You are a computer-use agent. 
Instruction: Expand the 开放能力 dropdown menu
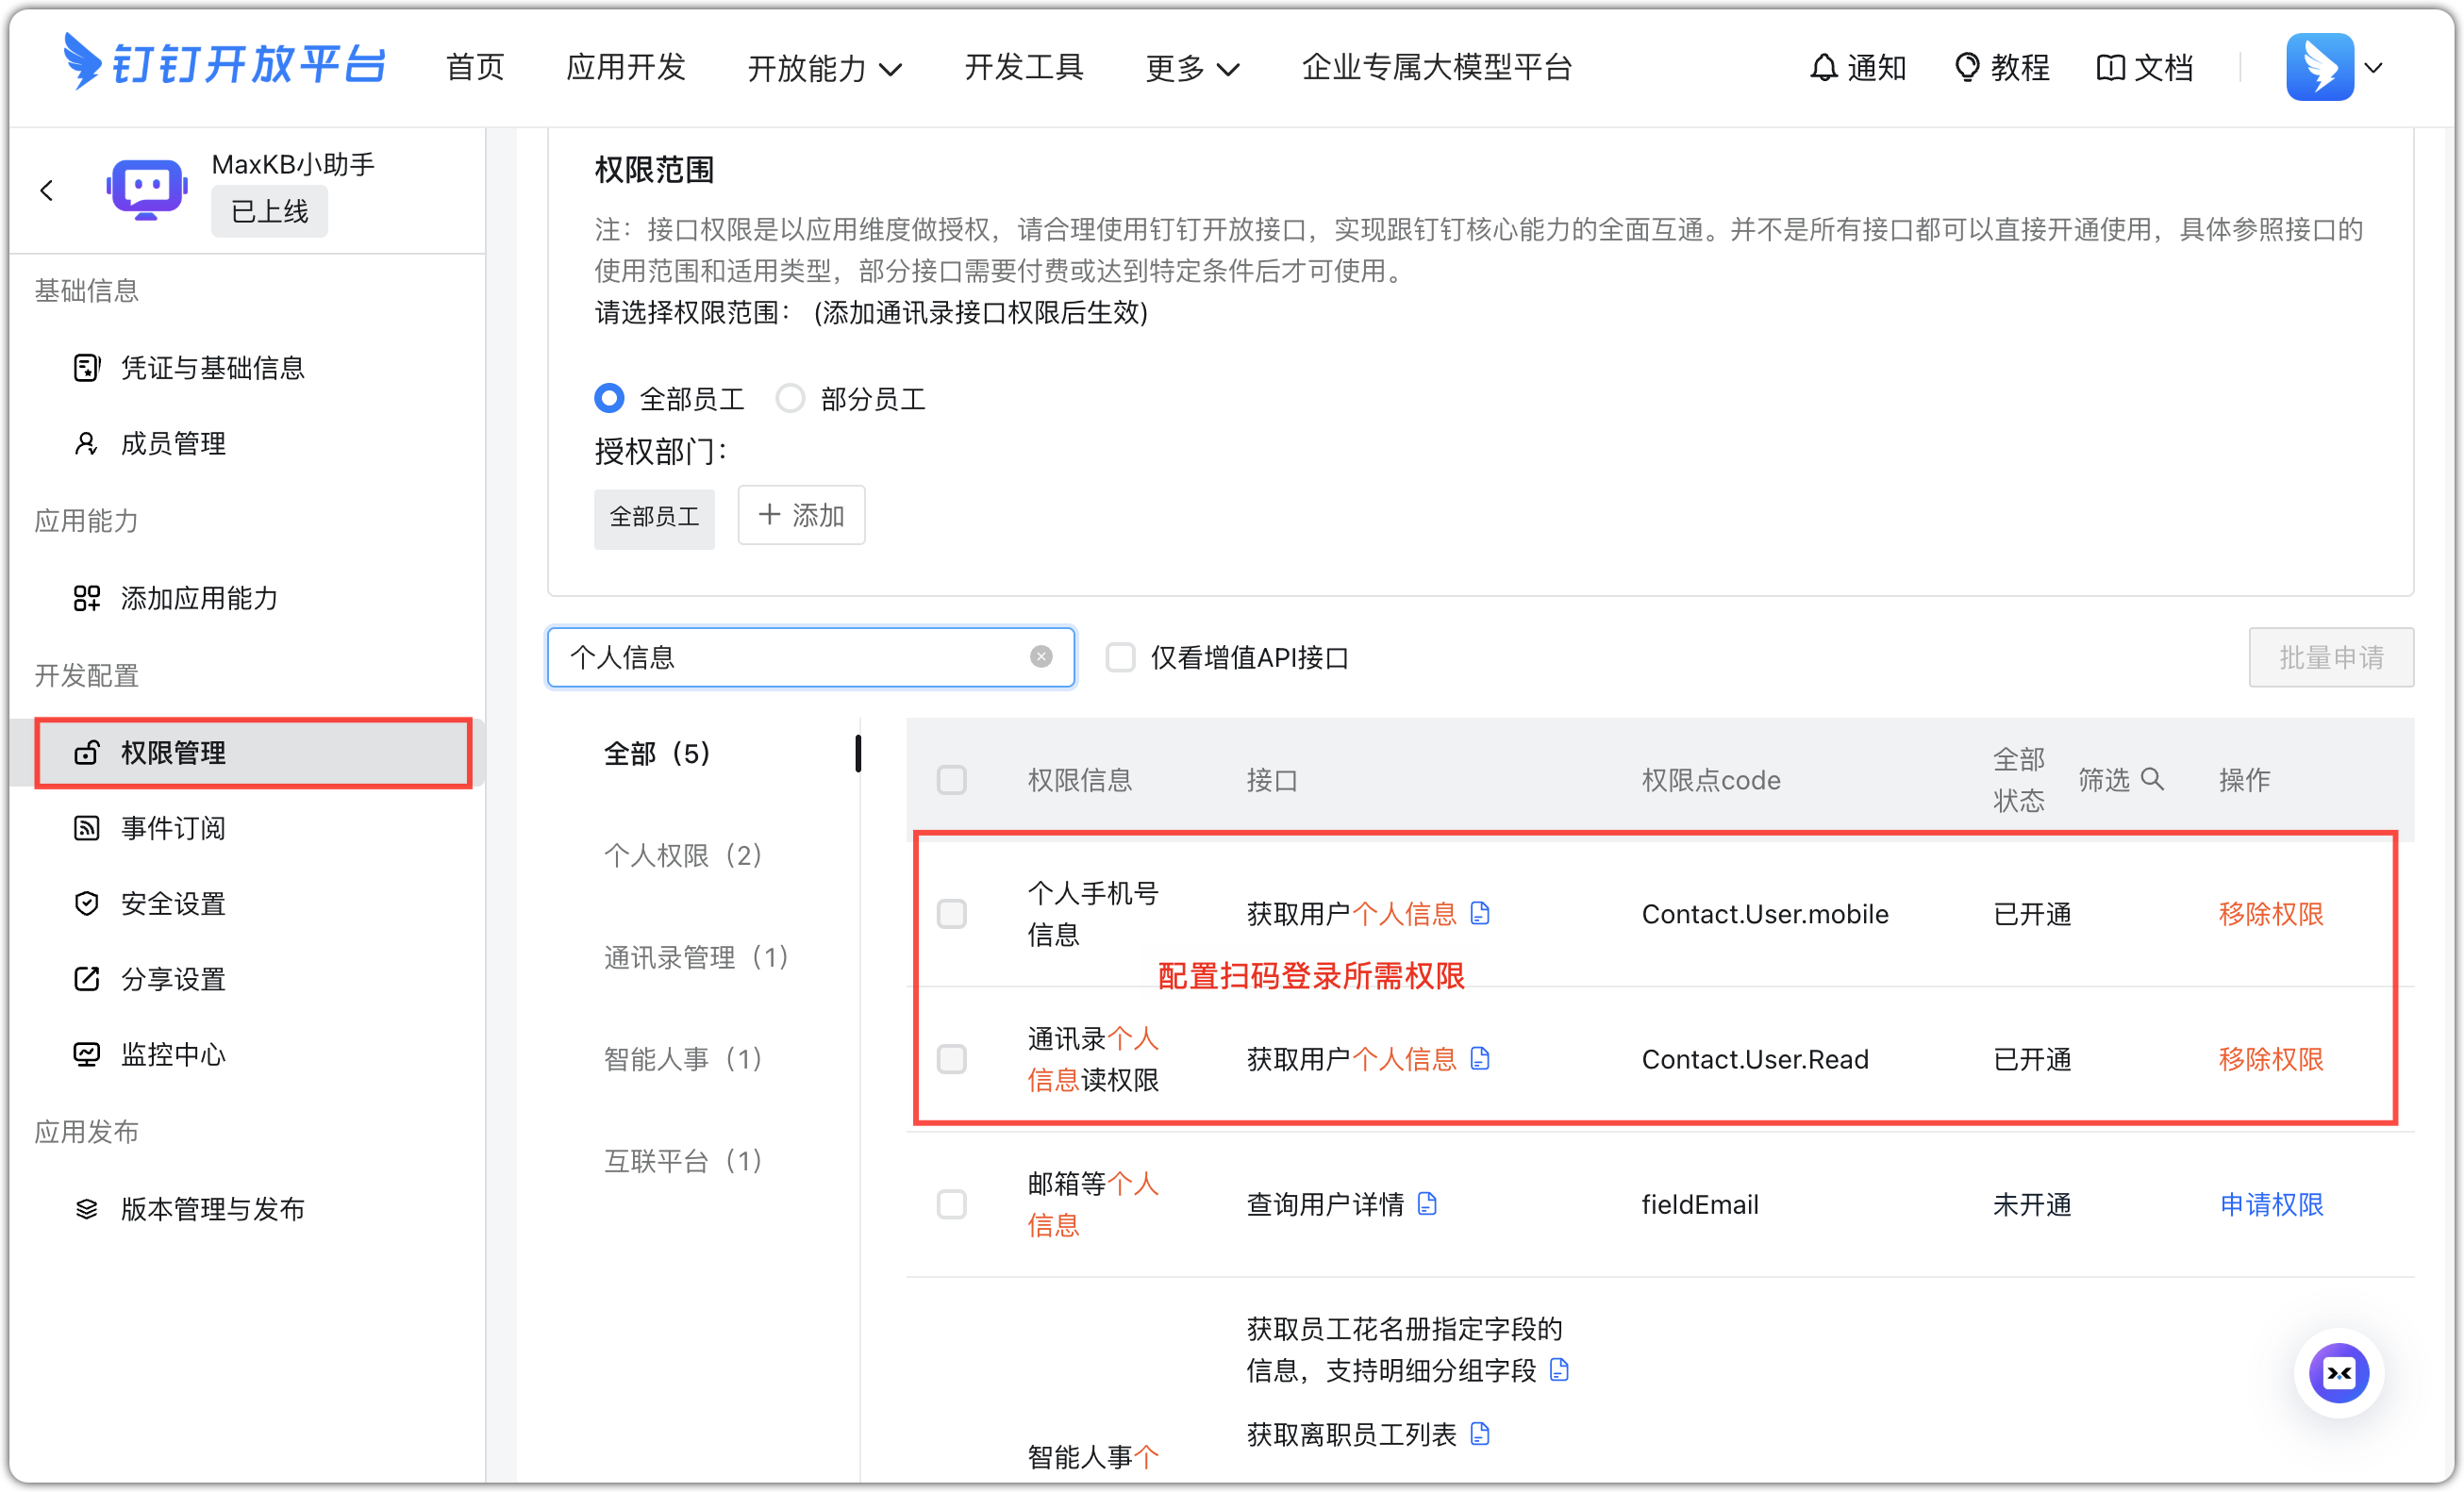[x=825, y=67]
